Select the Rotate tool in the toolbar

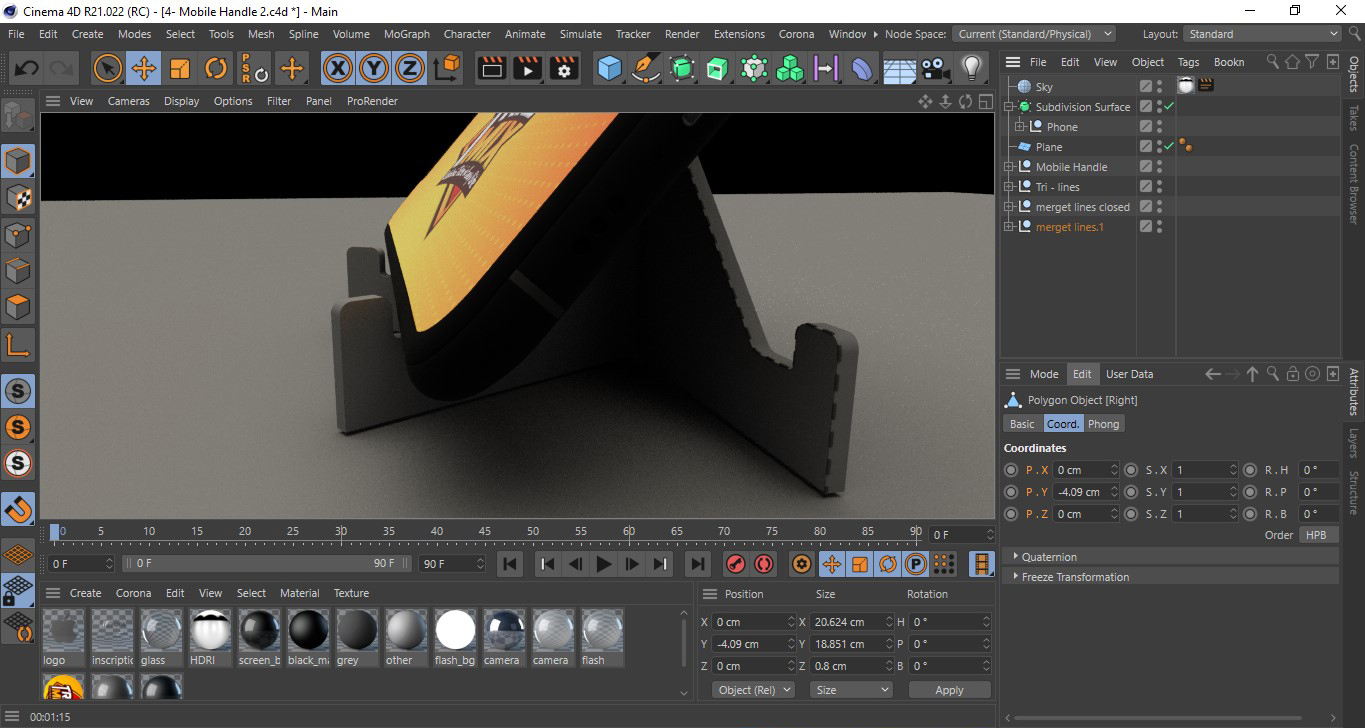tap(216, 68)
